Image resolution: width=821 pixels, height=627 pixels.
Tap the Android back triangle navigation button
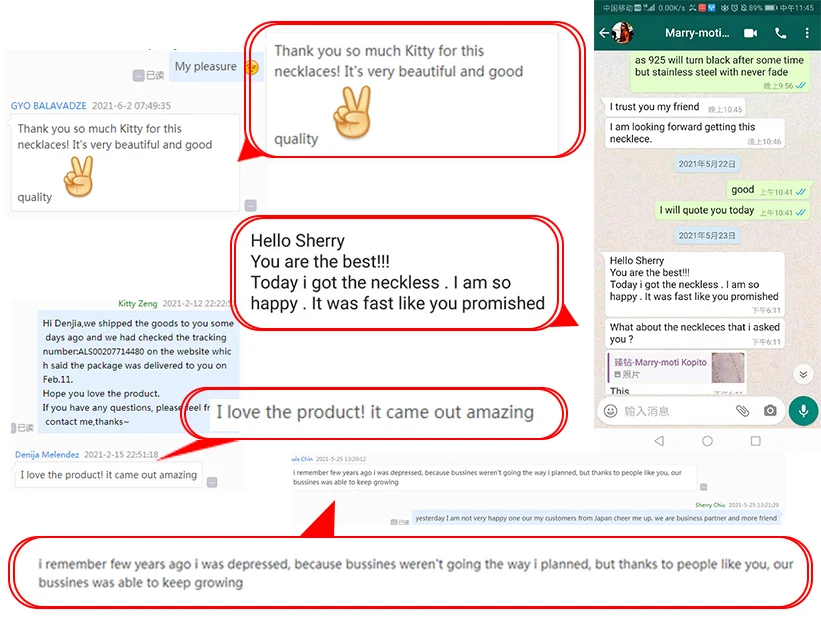coord(659,441)
